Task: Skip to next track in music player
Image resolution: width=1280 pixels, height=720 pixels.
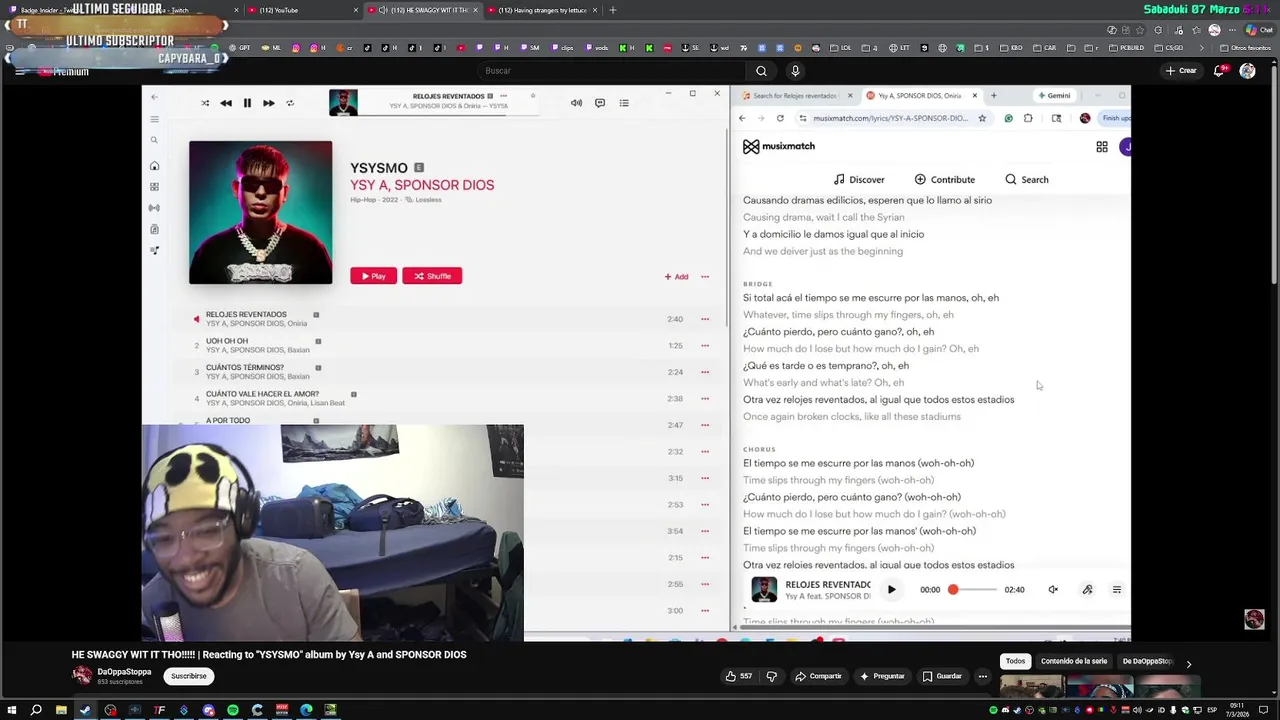Action: pos(268,103)
